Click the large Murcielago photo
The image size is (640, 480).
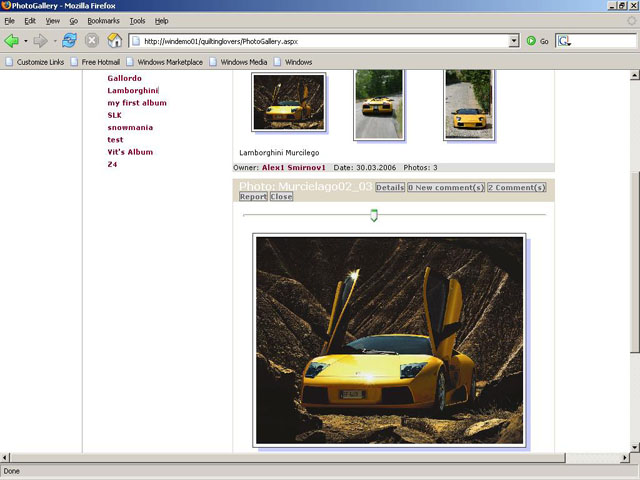(389, 340)
